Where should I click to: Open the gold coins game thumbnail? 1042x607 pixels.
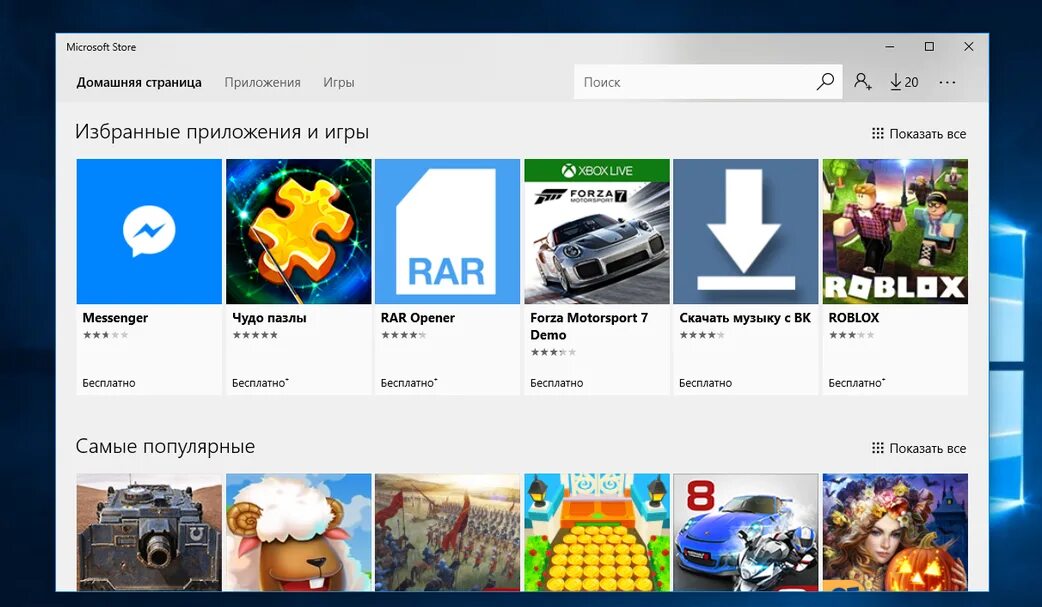(x=597, y=532)
